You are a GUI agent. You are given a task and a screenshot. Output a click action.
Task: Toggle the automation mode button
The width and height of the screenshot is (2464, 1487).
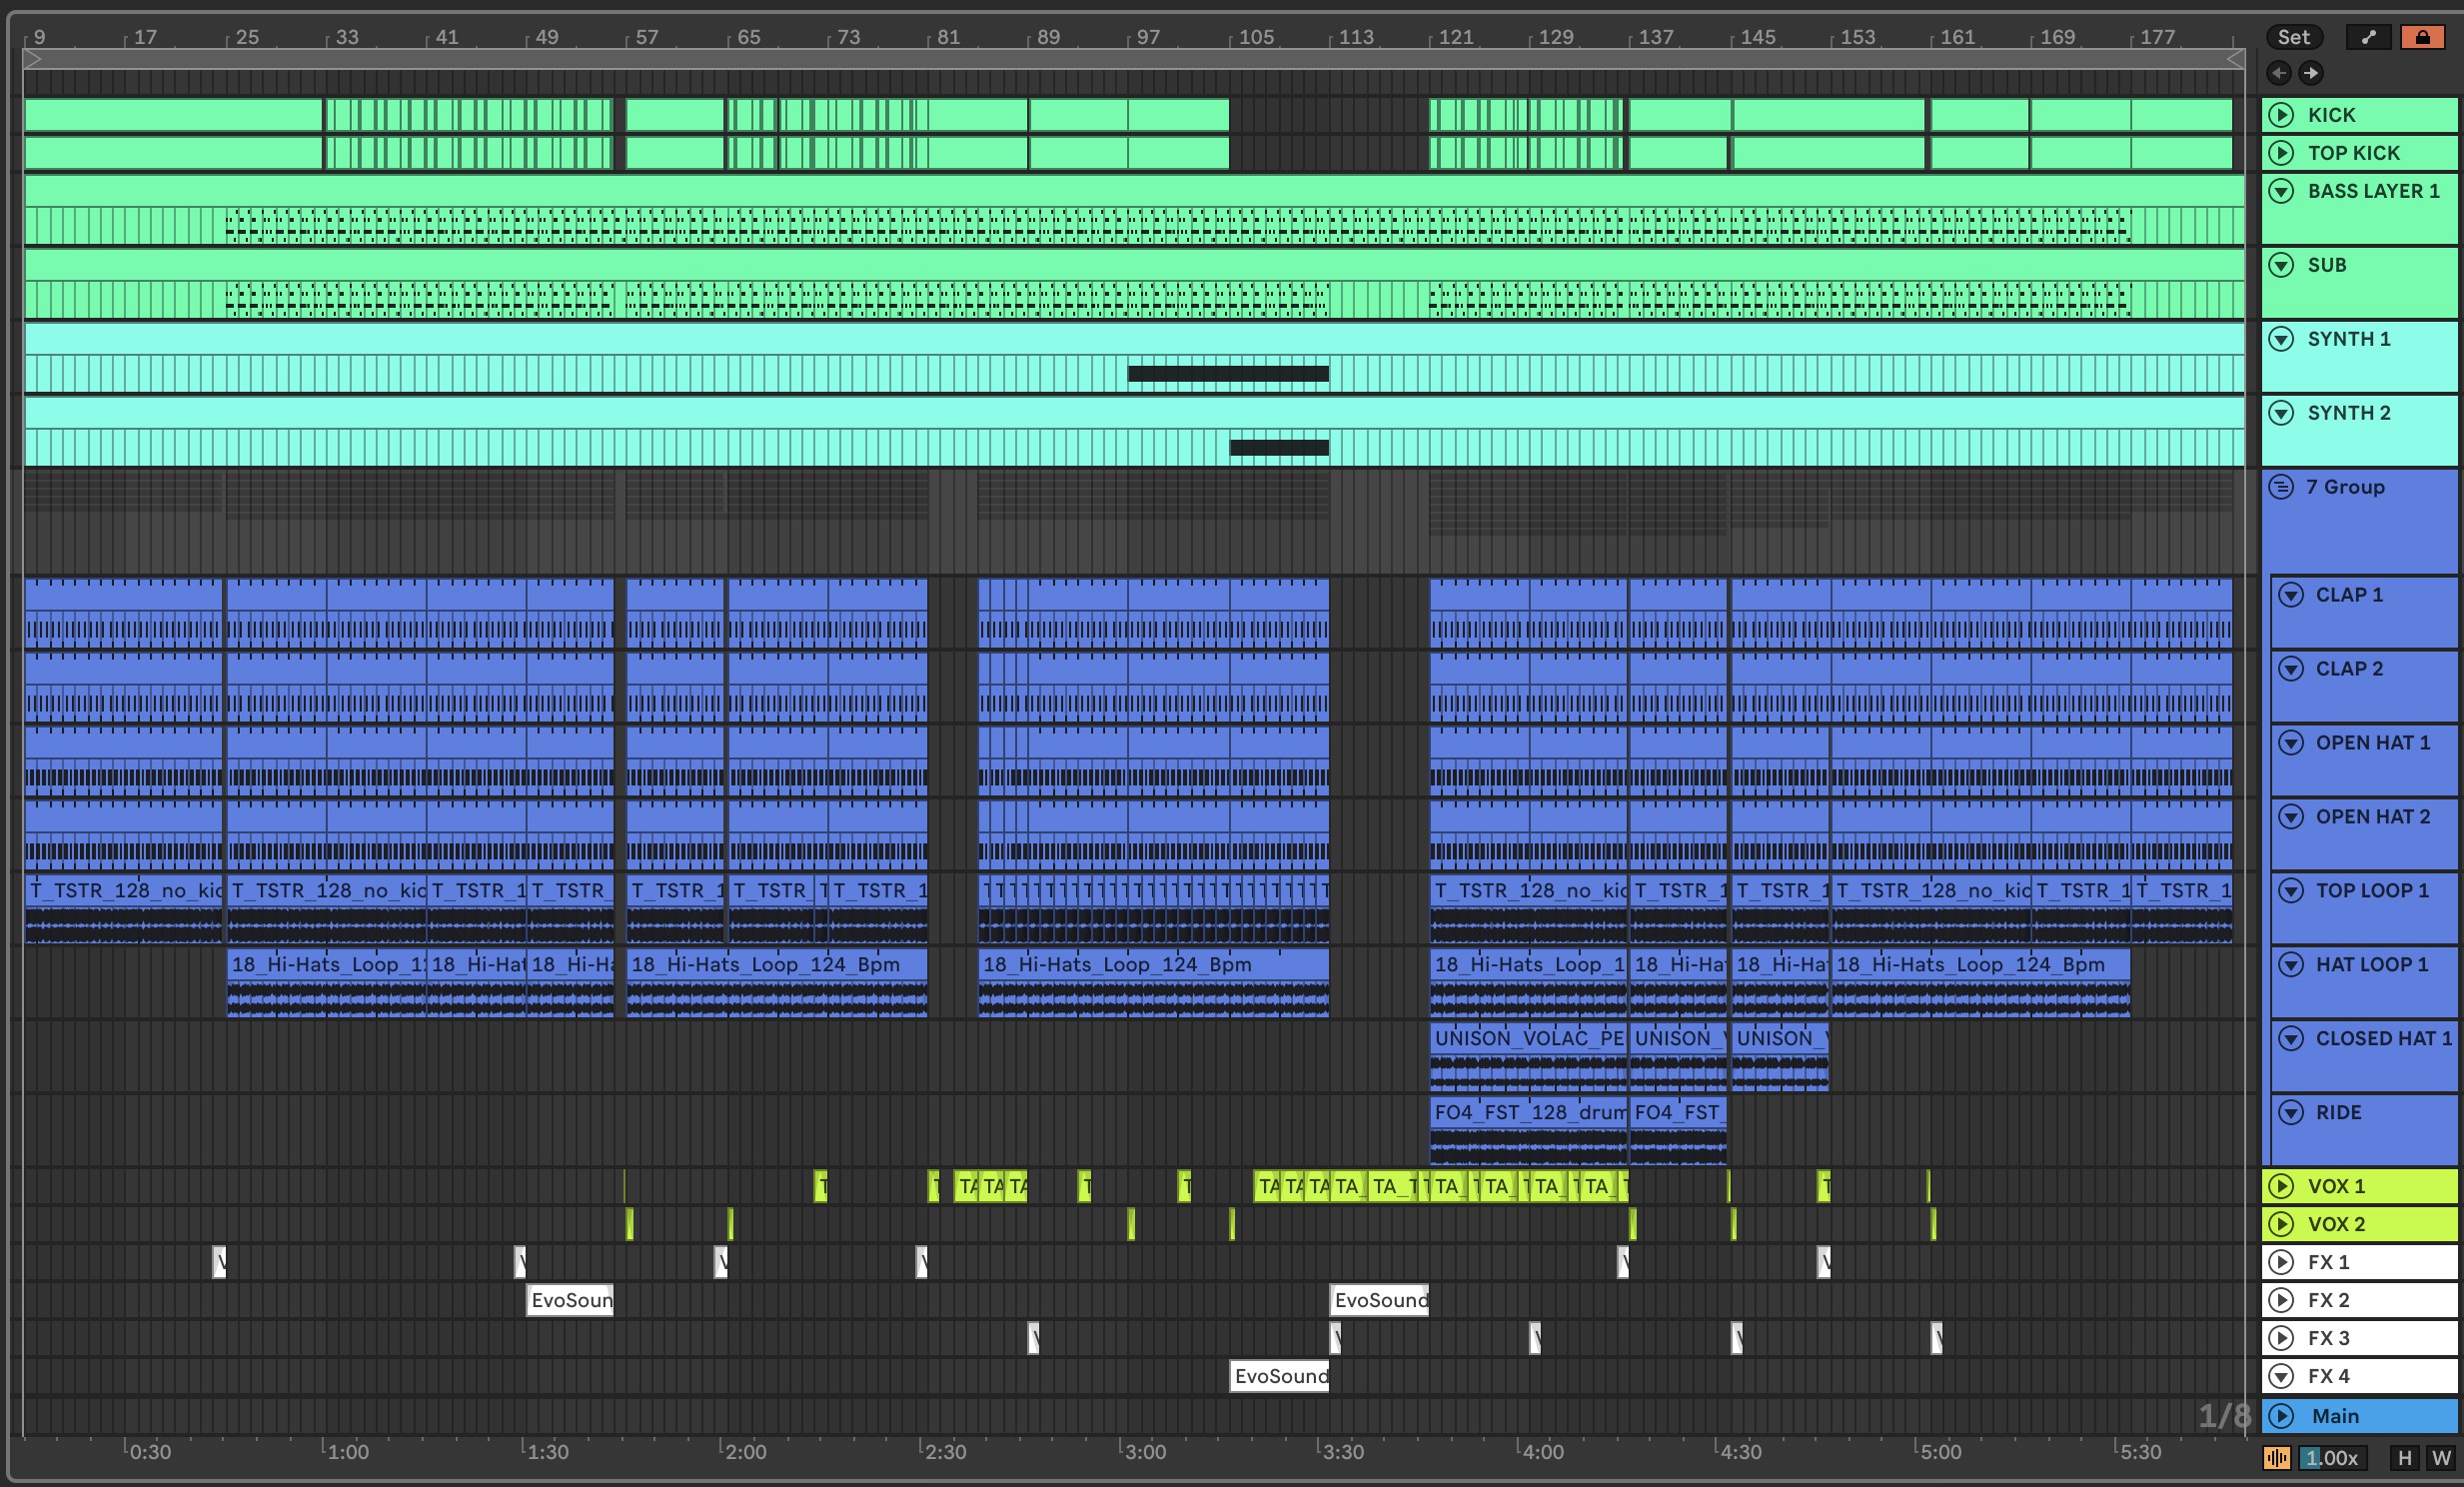click(2368, 37)
